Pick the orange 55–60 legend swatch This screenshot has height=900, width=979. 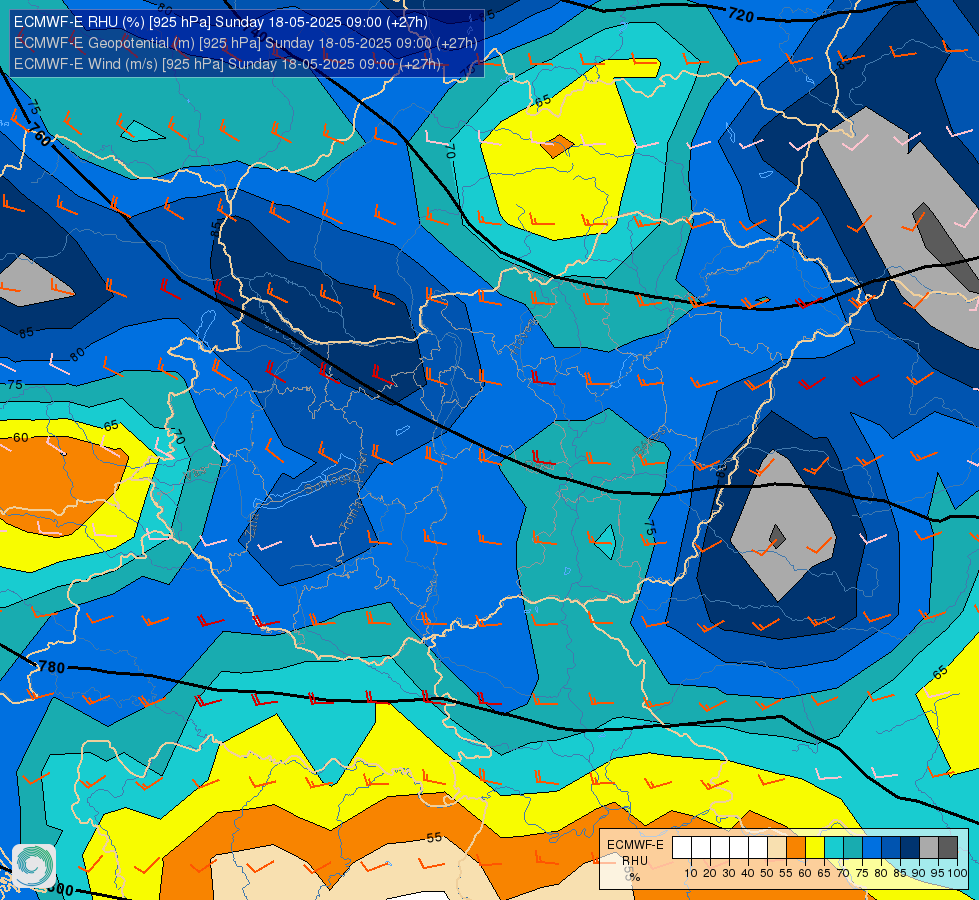pyautogui.click(x=796, y=847)
